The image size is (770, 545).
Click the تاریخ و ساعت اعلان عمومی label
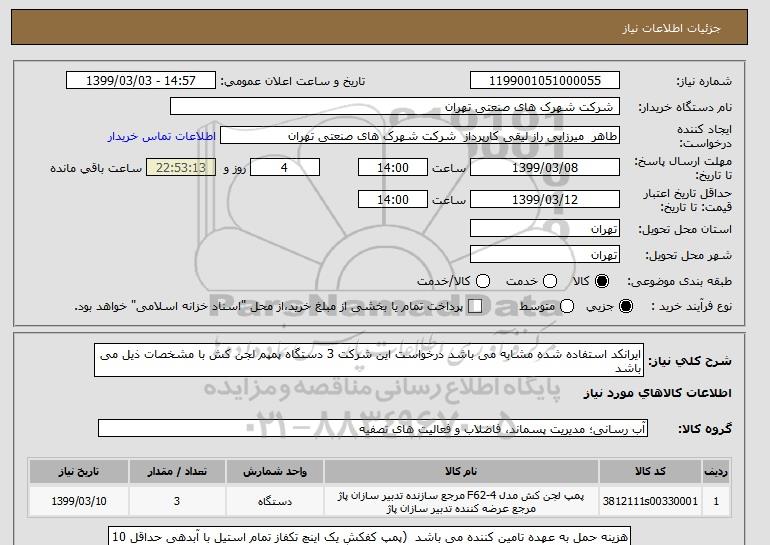pyautogui.click(x=292, y=81)
